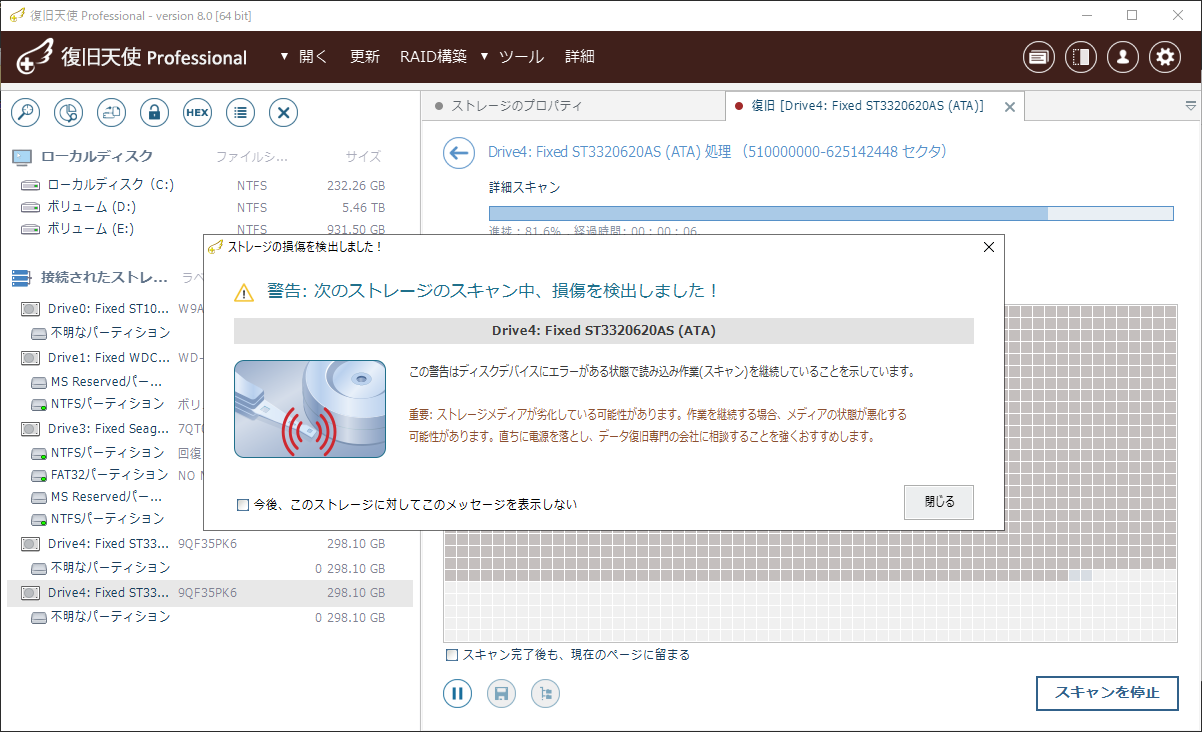This screenshot has width=1202, height=732.
Task: Open the ツール dropdown menu
Action: pos(512,57)
